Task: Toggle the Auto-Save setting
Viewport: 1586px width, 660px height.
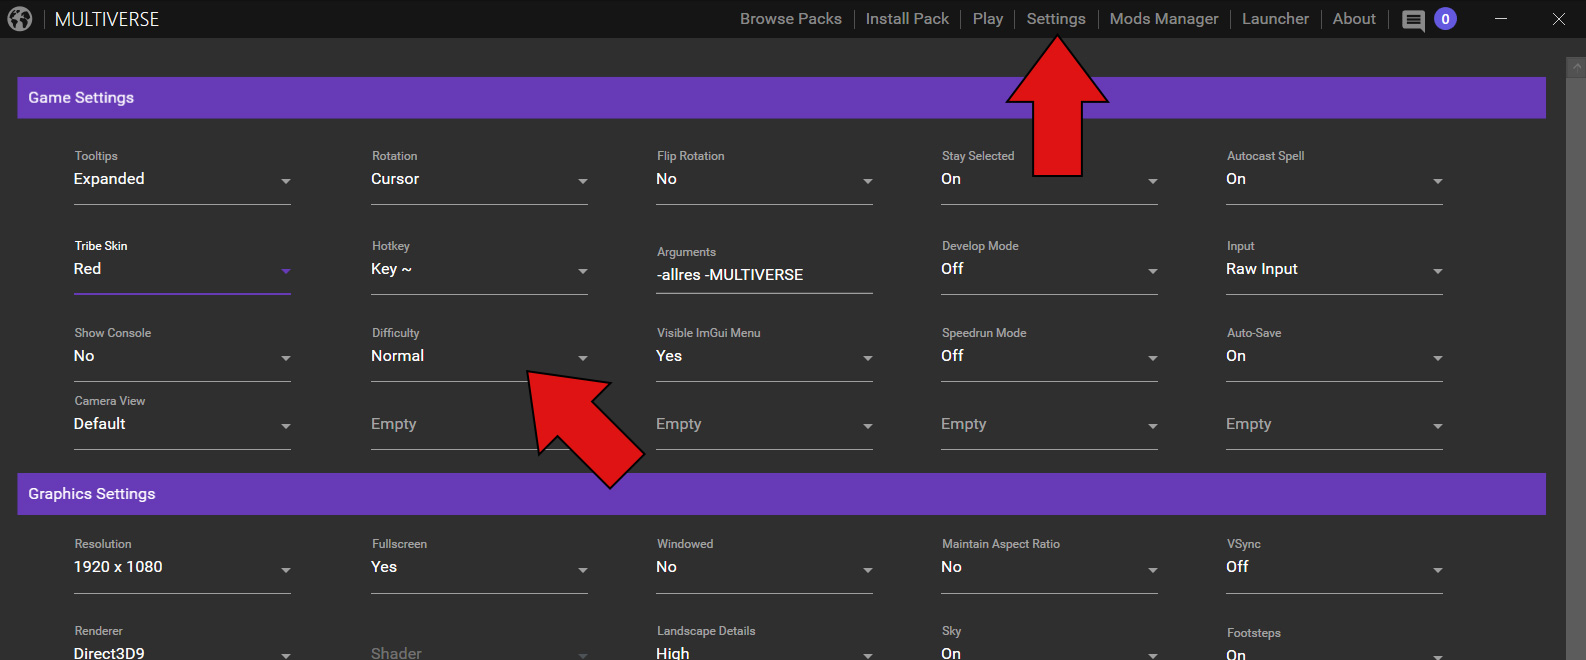Action: click(1334, 357)
